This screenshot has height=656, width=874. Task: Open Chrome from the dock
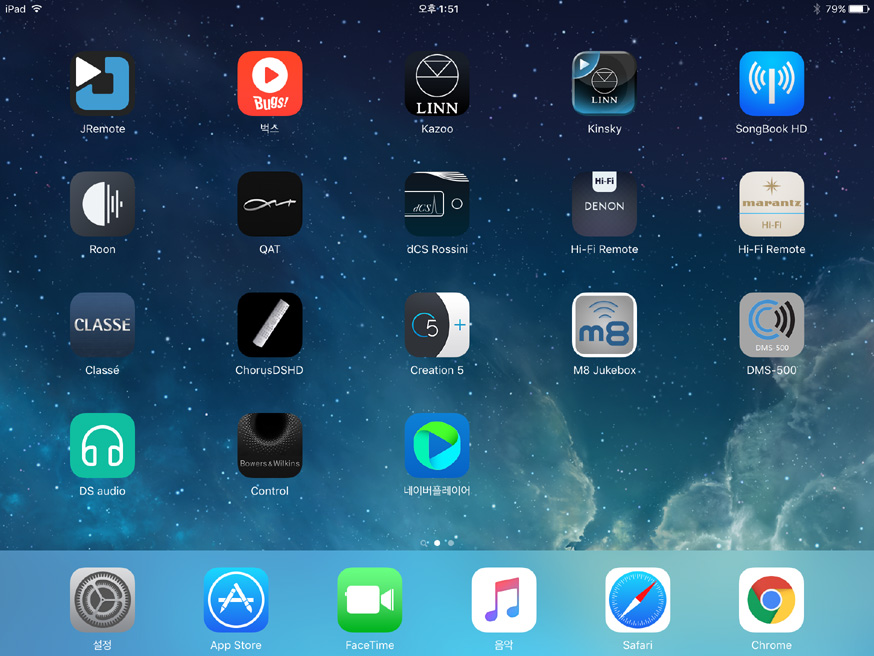771,600
